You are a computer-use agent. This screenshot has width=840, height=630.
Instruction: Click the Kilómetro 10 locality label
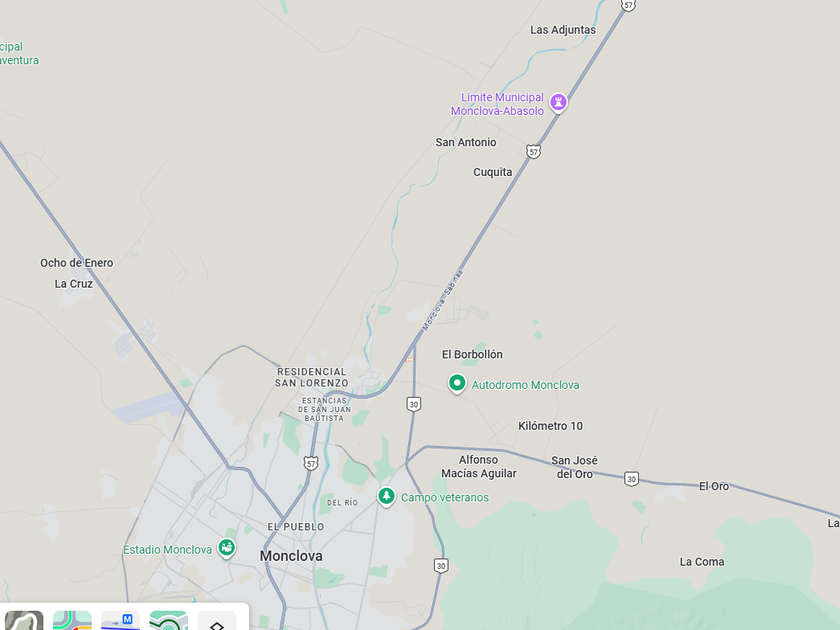tap(550, 426)
